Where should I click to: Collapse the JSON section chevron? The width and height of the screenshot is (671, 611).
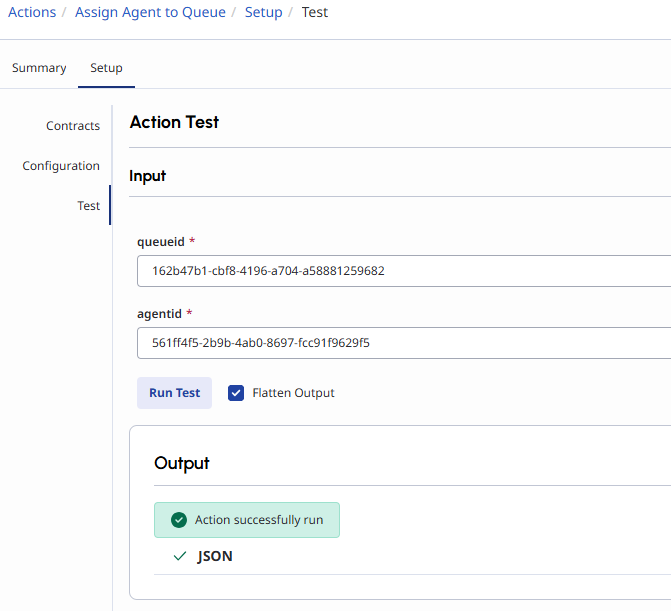tap(180, 556)
